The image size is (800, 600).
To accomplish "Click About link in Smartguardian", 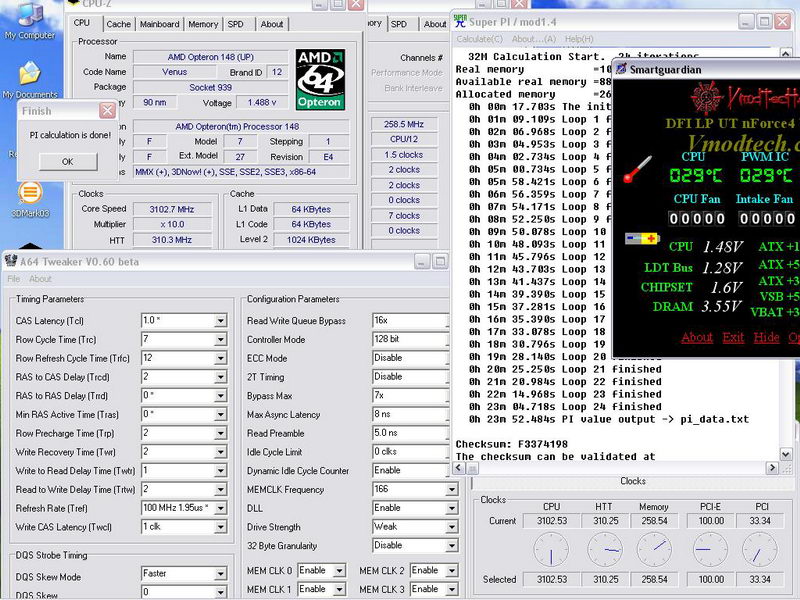I will point(697,337).
